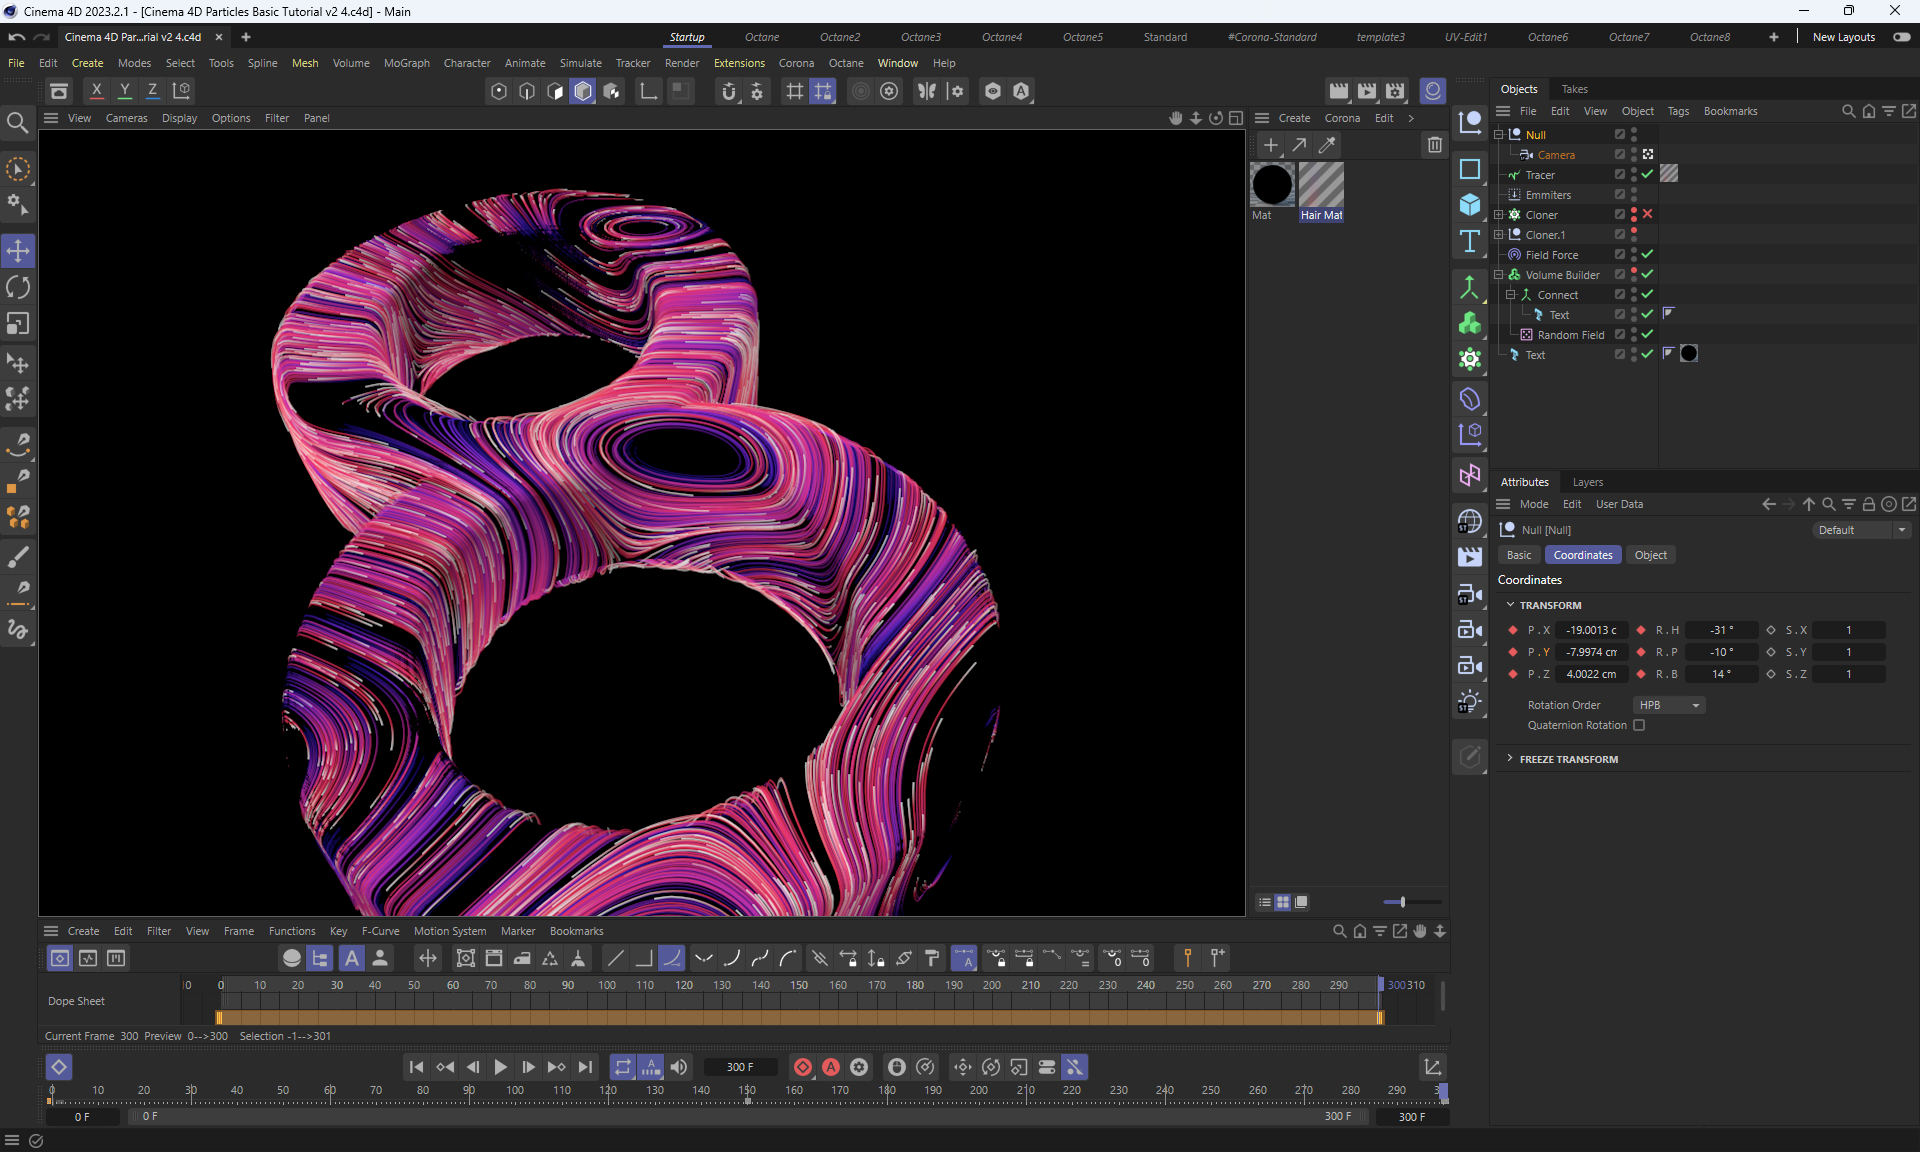Screen dimensions: 1920x1152
Task: Toggle the Field Force enable checkmark
Action: [1647, 254]
